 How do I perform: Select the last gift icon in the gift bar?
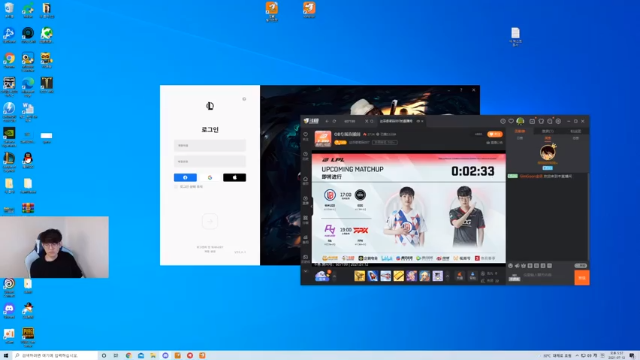pos(438,276)
